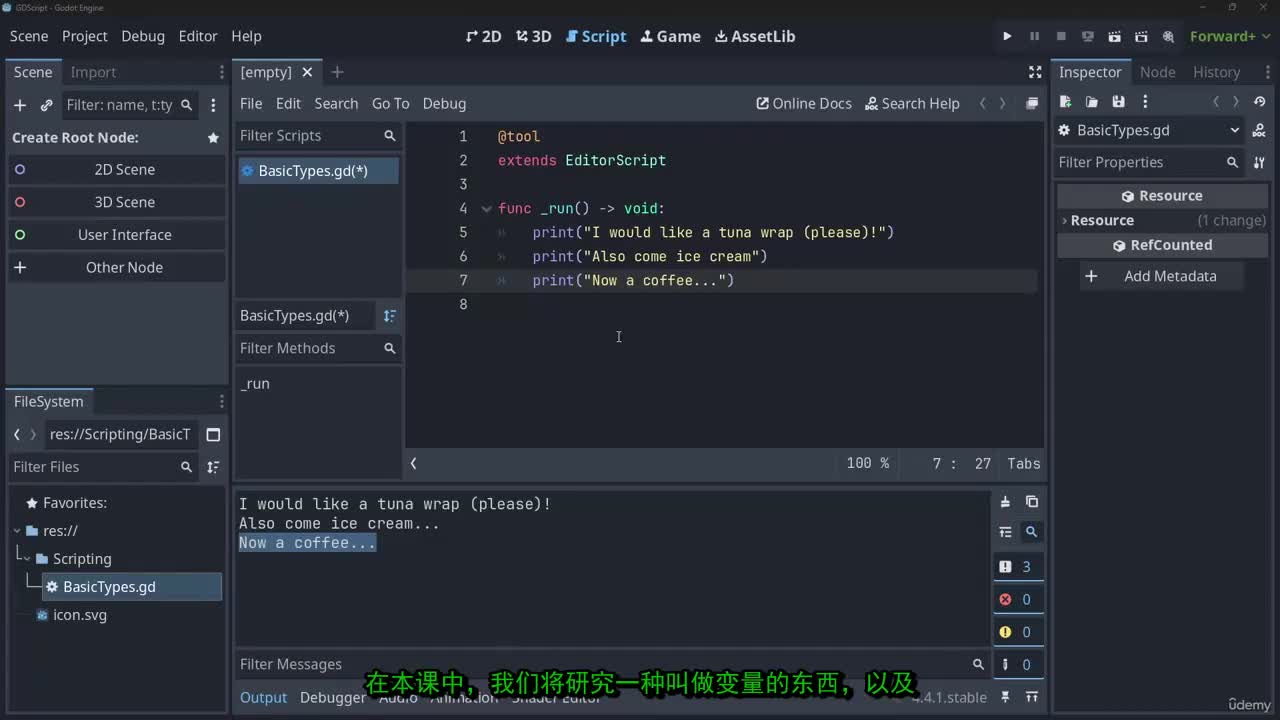Copy the output selection
The image size is (1280, 720).
pyautogui.click(x=1032, y=502)
